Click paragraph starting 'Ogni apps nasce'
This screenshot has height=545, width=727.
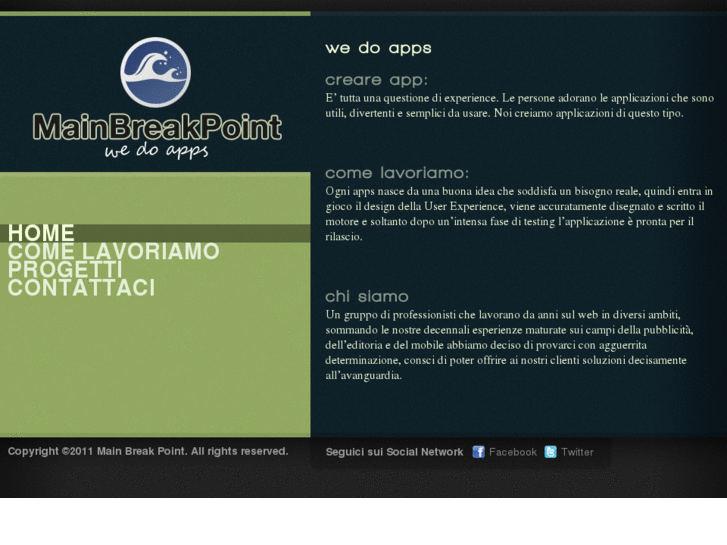[x=519, y=214]
